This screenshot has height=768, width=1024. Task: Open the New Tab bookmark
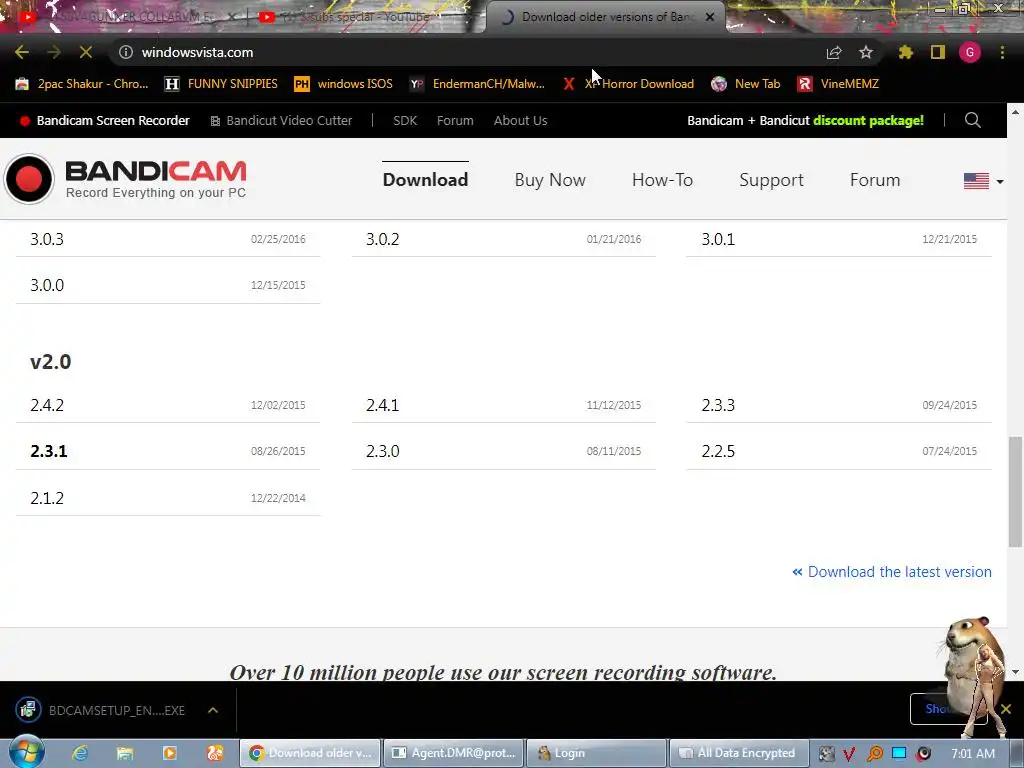pos(746,84)
